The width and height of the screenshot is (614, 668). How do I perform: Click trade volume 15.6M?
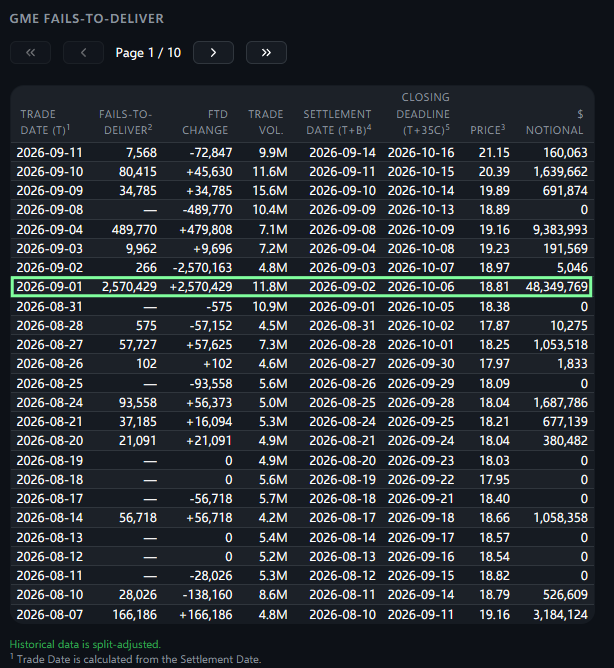tap(270, 190)
